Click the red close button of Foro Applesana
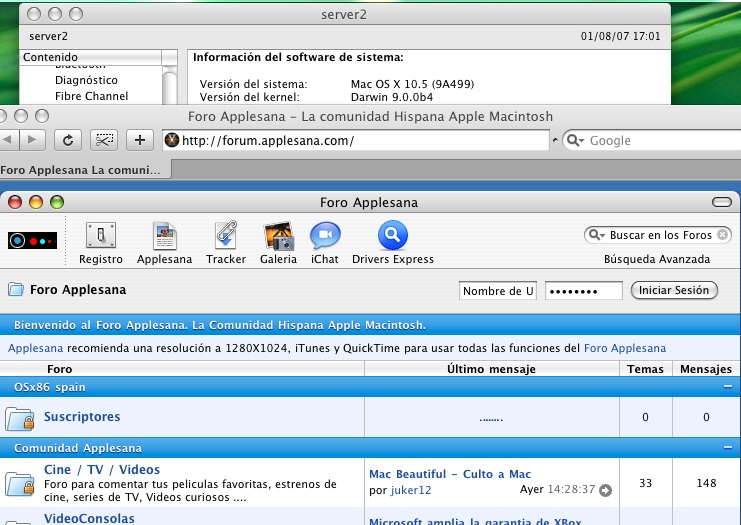This screenshot has width=741, height=525. pos(15,202)
